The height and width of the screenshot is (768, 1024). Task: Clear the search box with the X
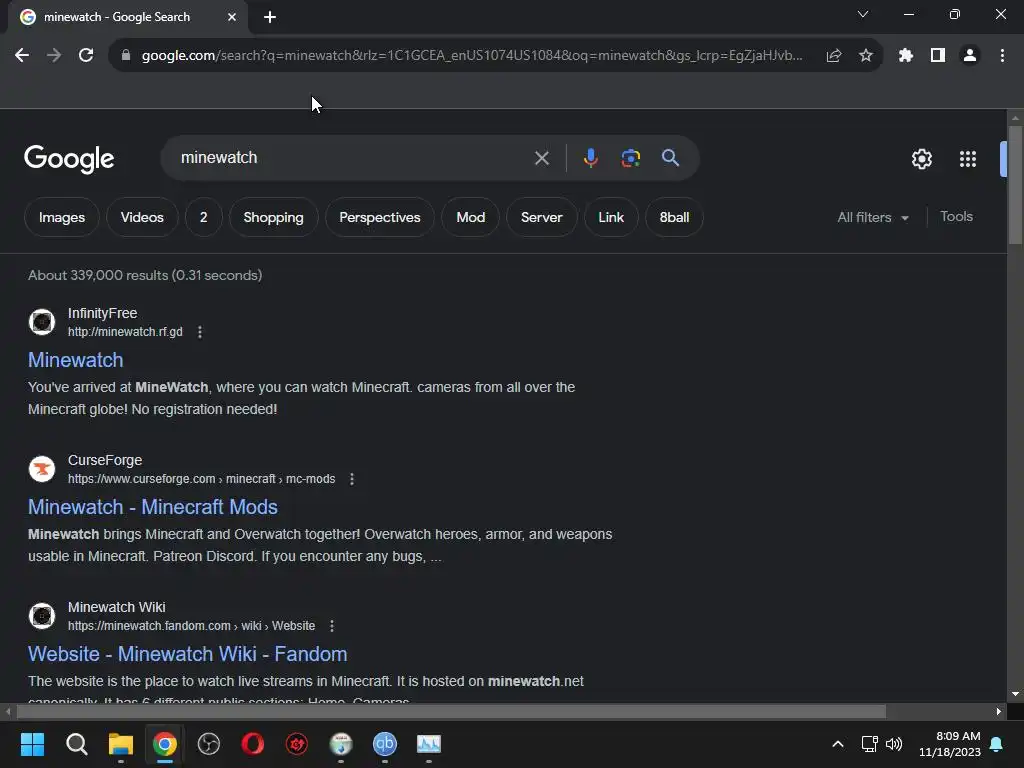541,158
